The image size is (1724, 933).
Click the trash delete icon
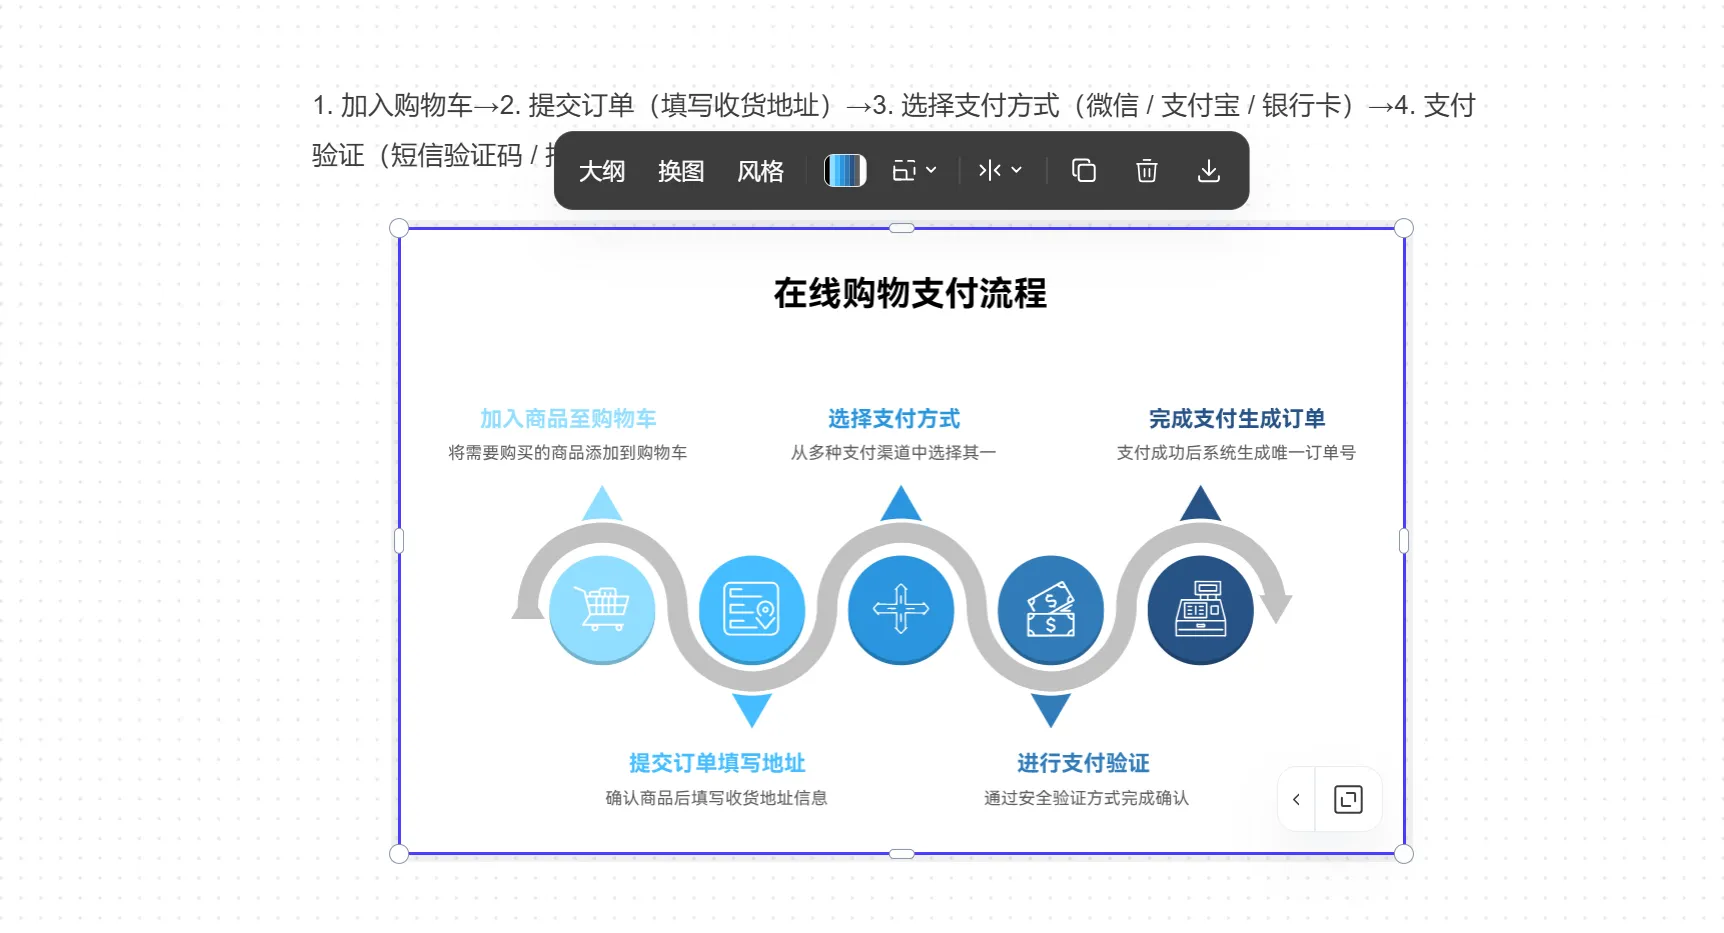(x=1146, y=171)
